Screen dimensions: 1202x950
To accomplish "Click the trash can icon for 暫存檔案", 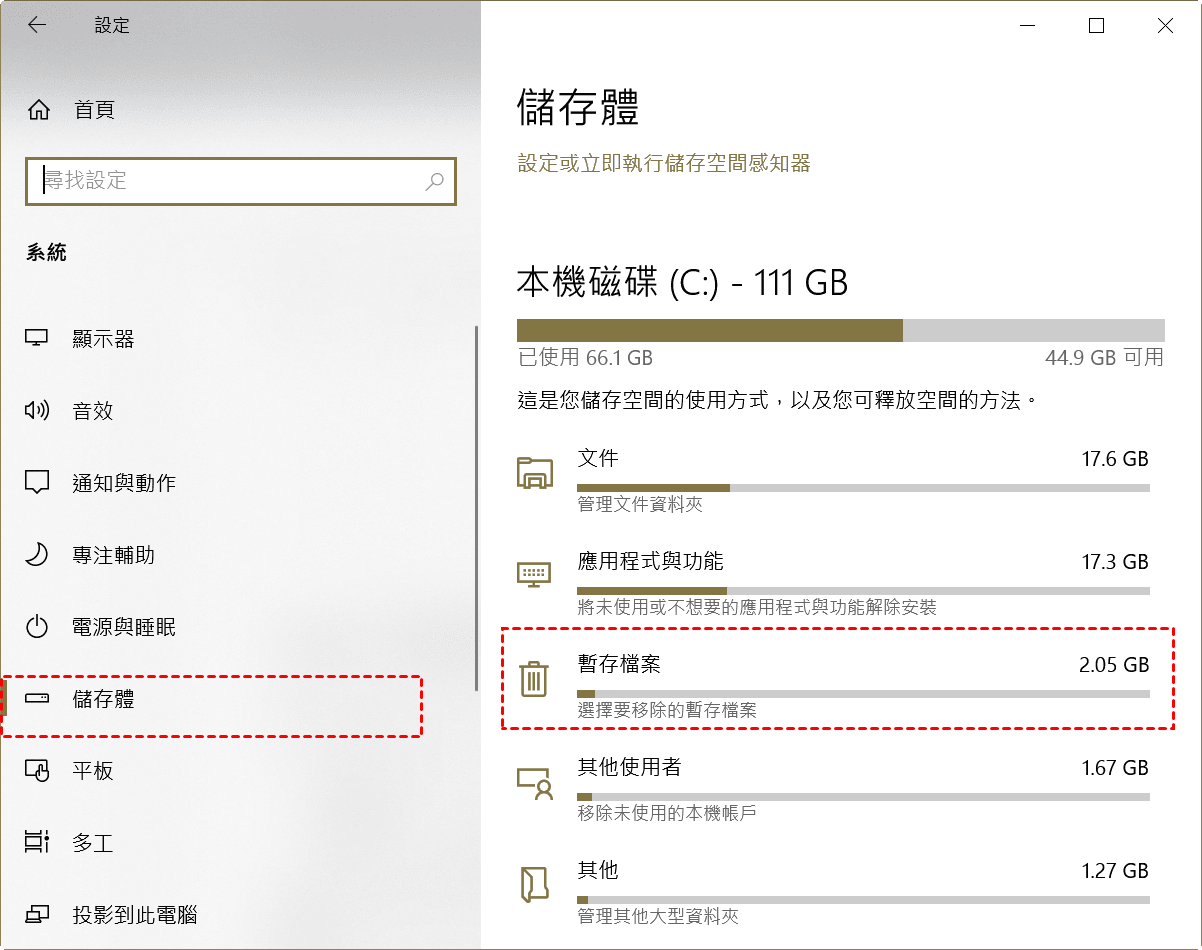I will pos(534,679).
